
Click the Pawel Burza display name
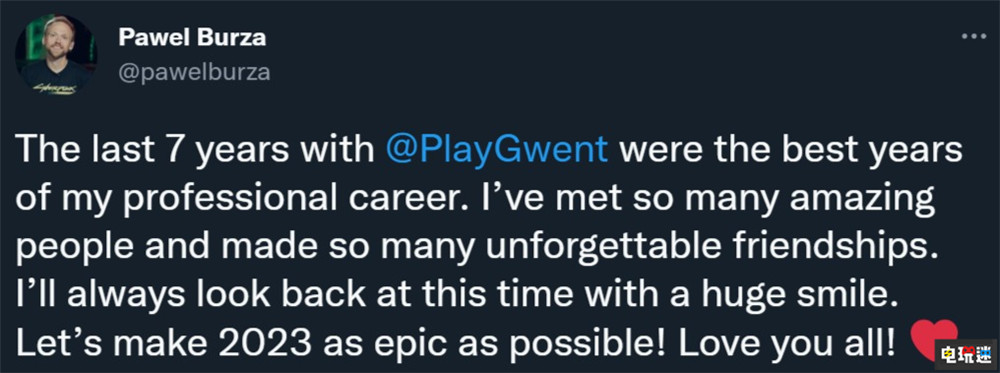191,38
